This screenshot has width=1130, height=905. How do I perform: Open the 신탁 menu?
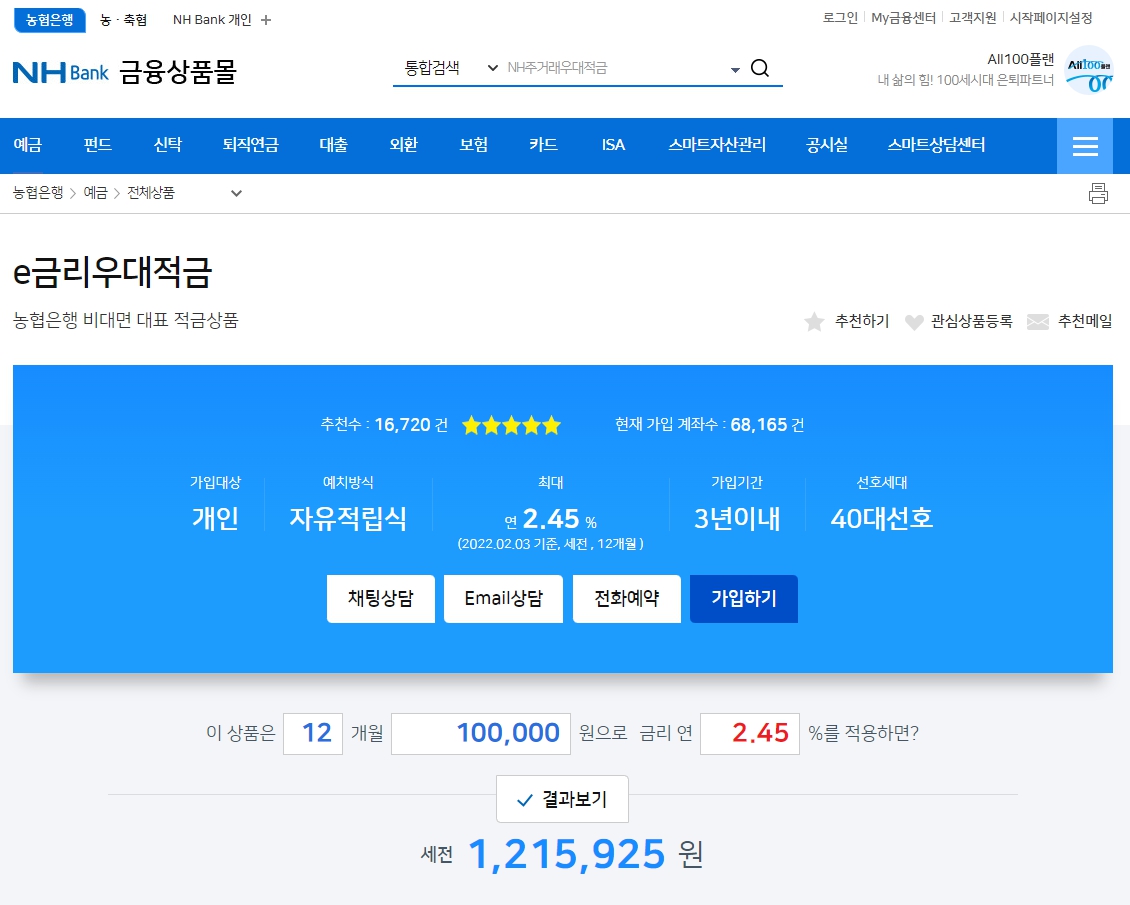(167, 145)
